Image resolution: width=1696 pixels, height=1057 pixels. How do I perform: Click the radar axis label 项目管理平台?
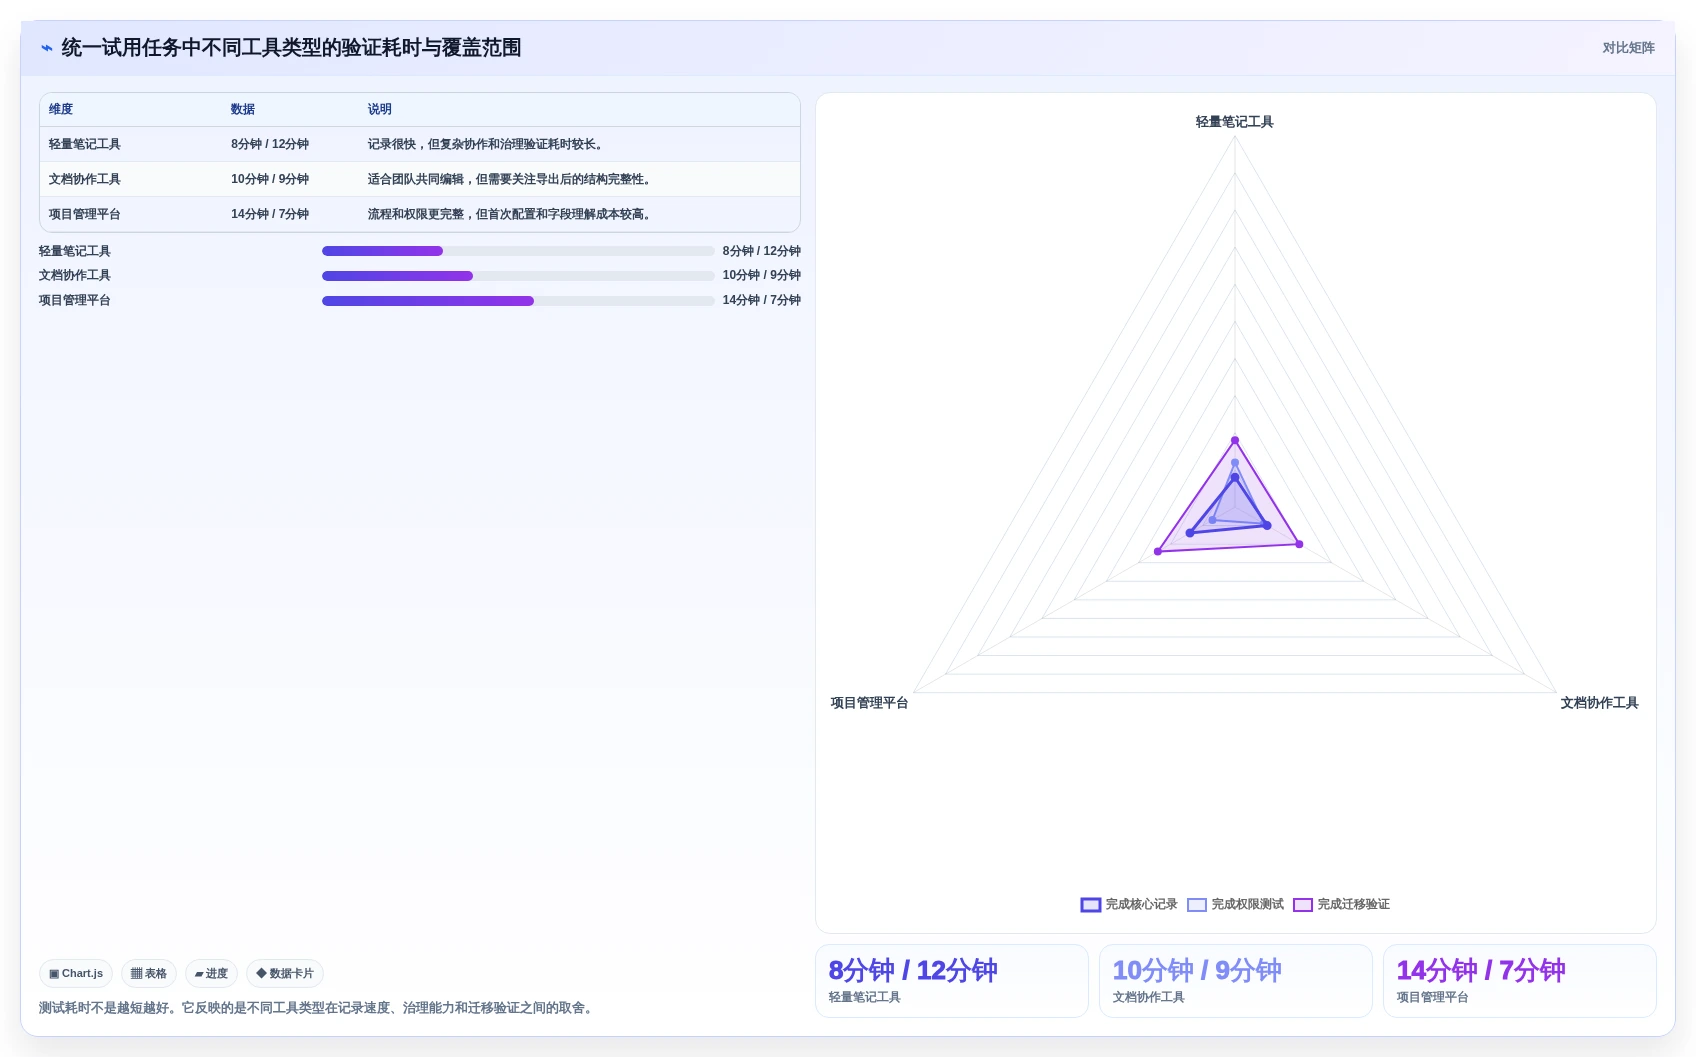(869, 703)
